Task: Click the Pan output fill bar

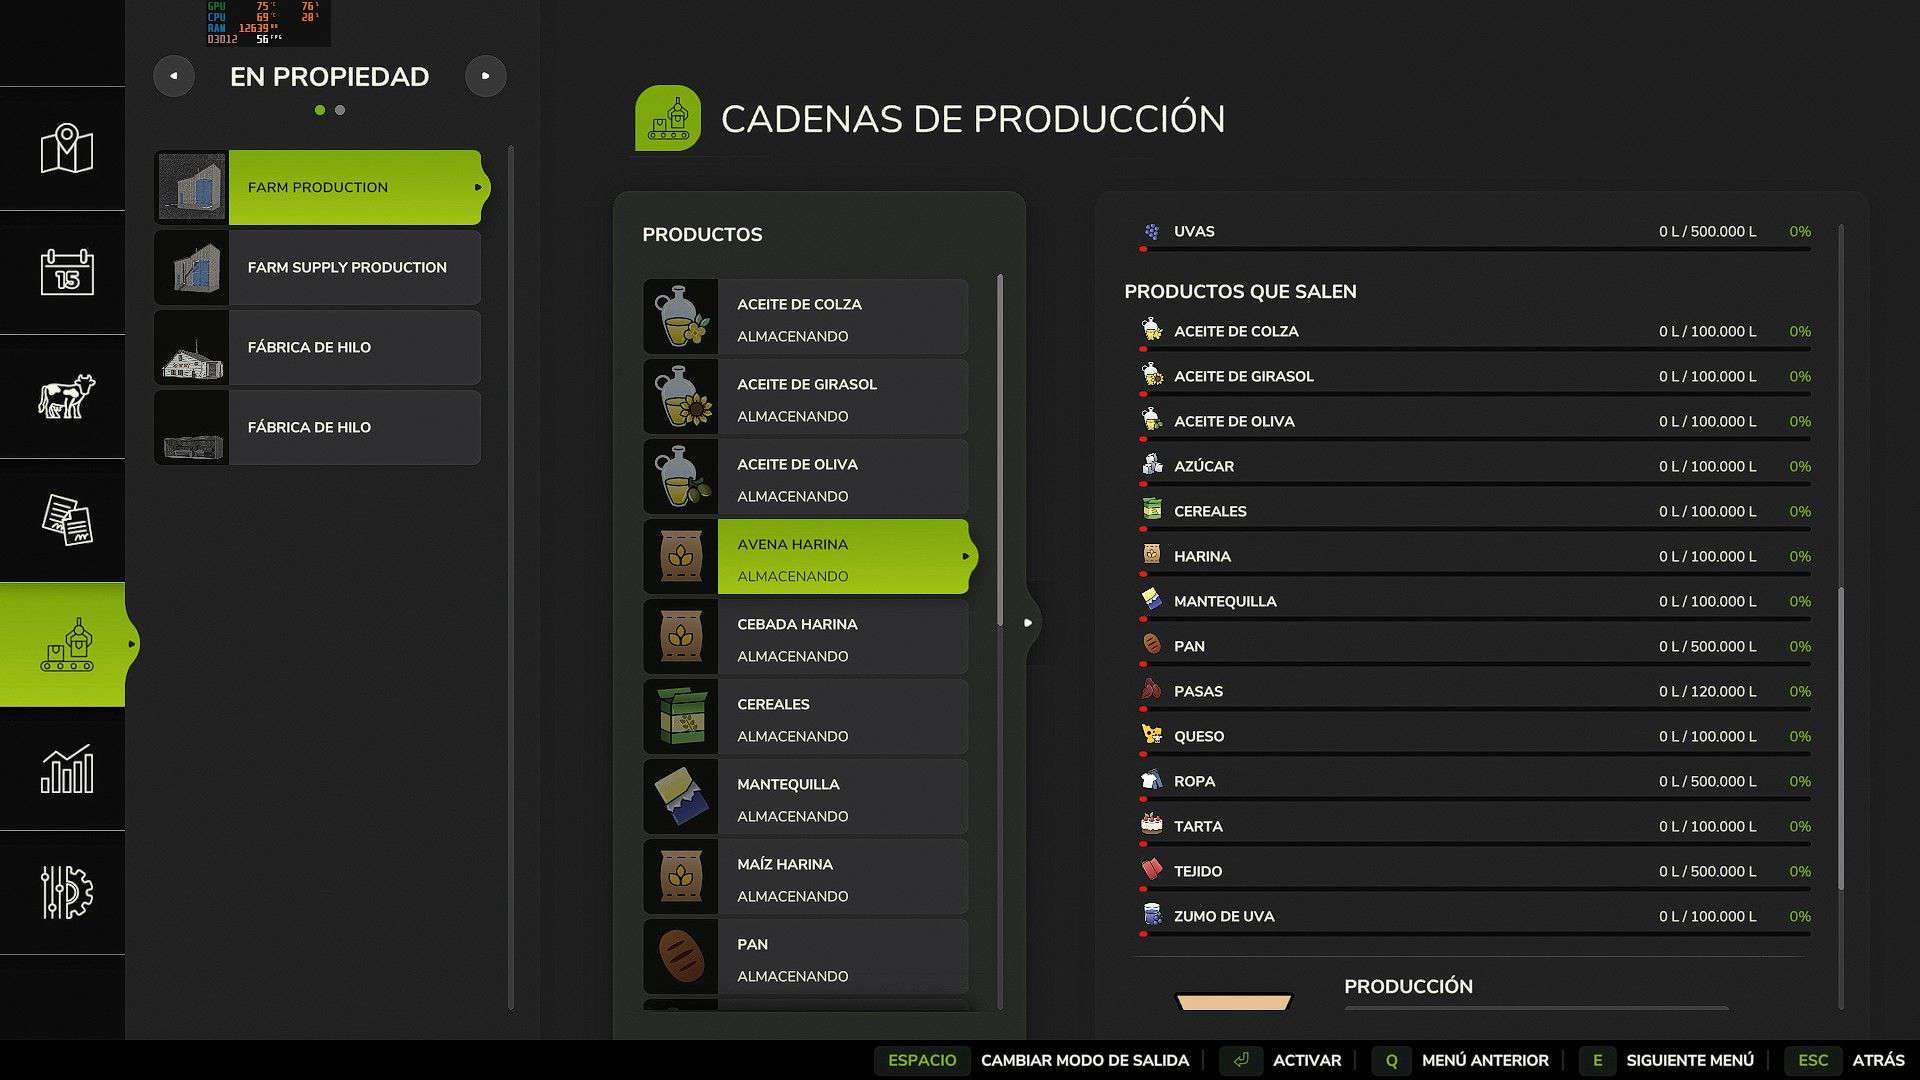Action: tap(1476, 664)
